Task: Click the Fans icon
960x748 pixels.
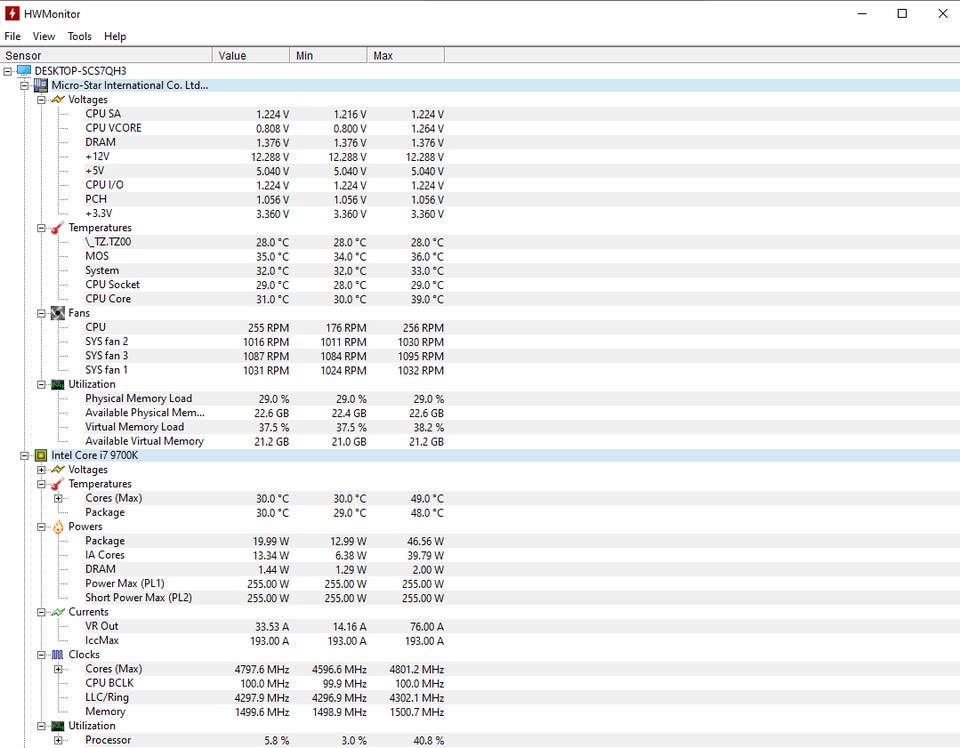Action: pyautogui.click(x=58, y=313)
